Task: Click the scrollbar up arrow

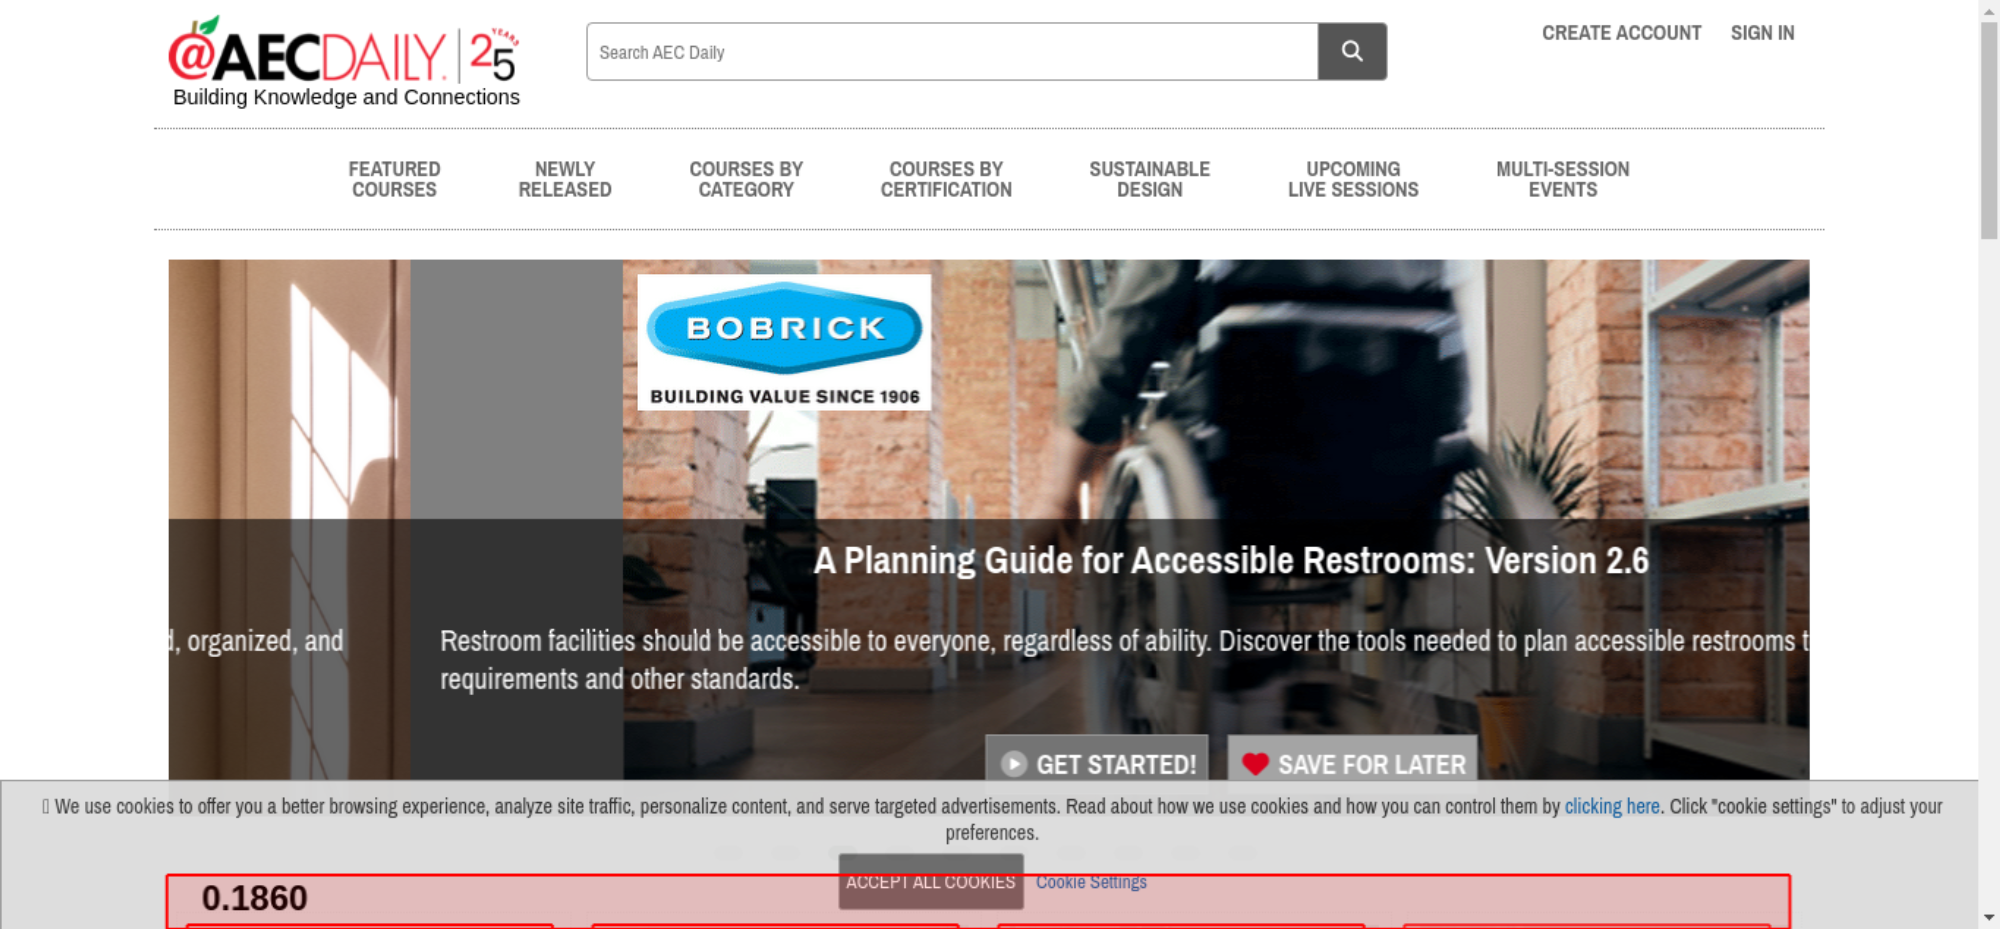Action: tap(1988, 10)
